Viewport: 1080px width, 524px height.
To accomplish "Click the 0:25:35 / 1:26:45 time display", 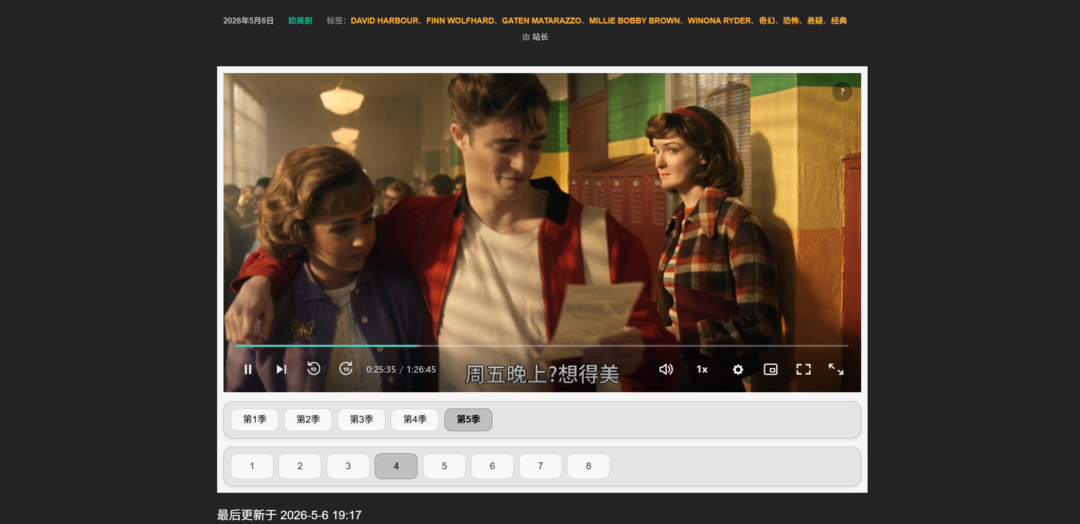I will click(x=401, y=369).
